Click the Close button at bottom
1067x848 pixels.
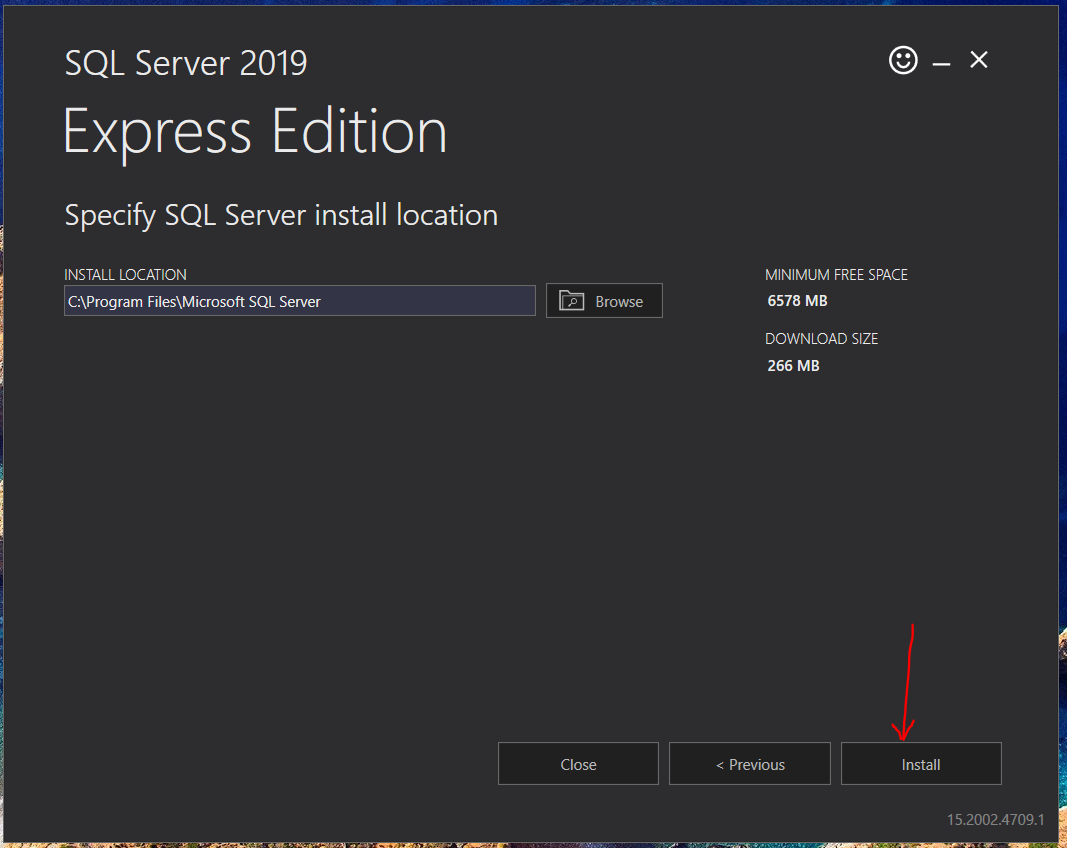tap(578, 764)
